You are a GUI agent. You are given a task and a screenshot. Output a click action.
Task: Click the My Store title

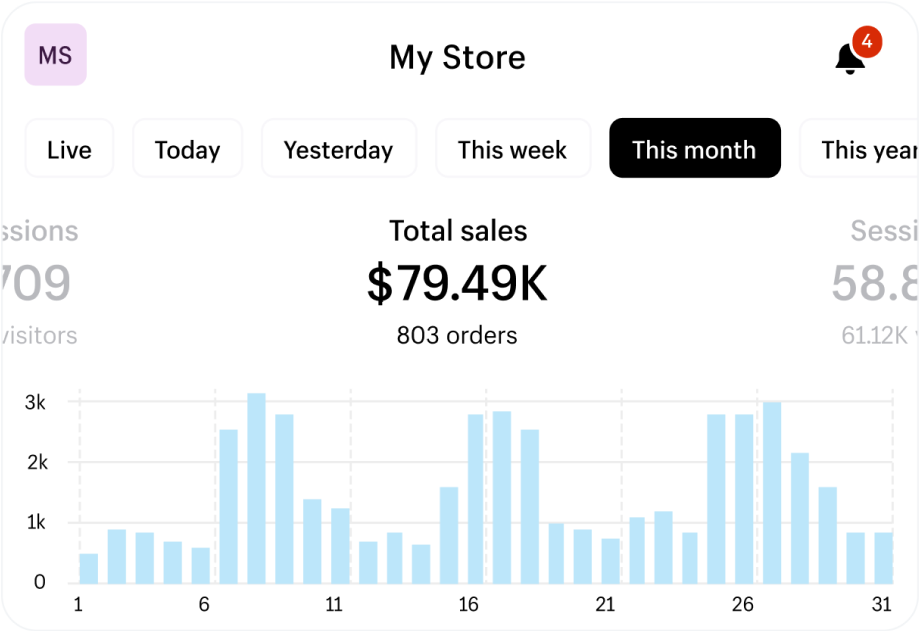click(457, 57)
